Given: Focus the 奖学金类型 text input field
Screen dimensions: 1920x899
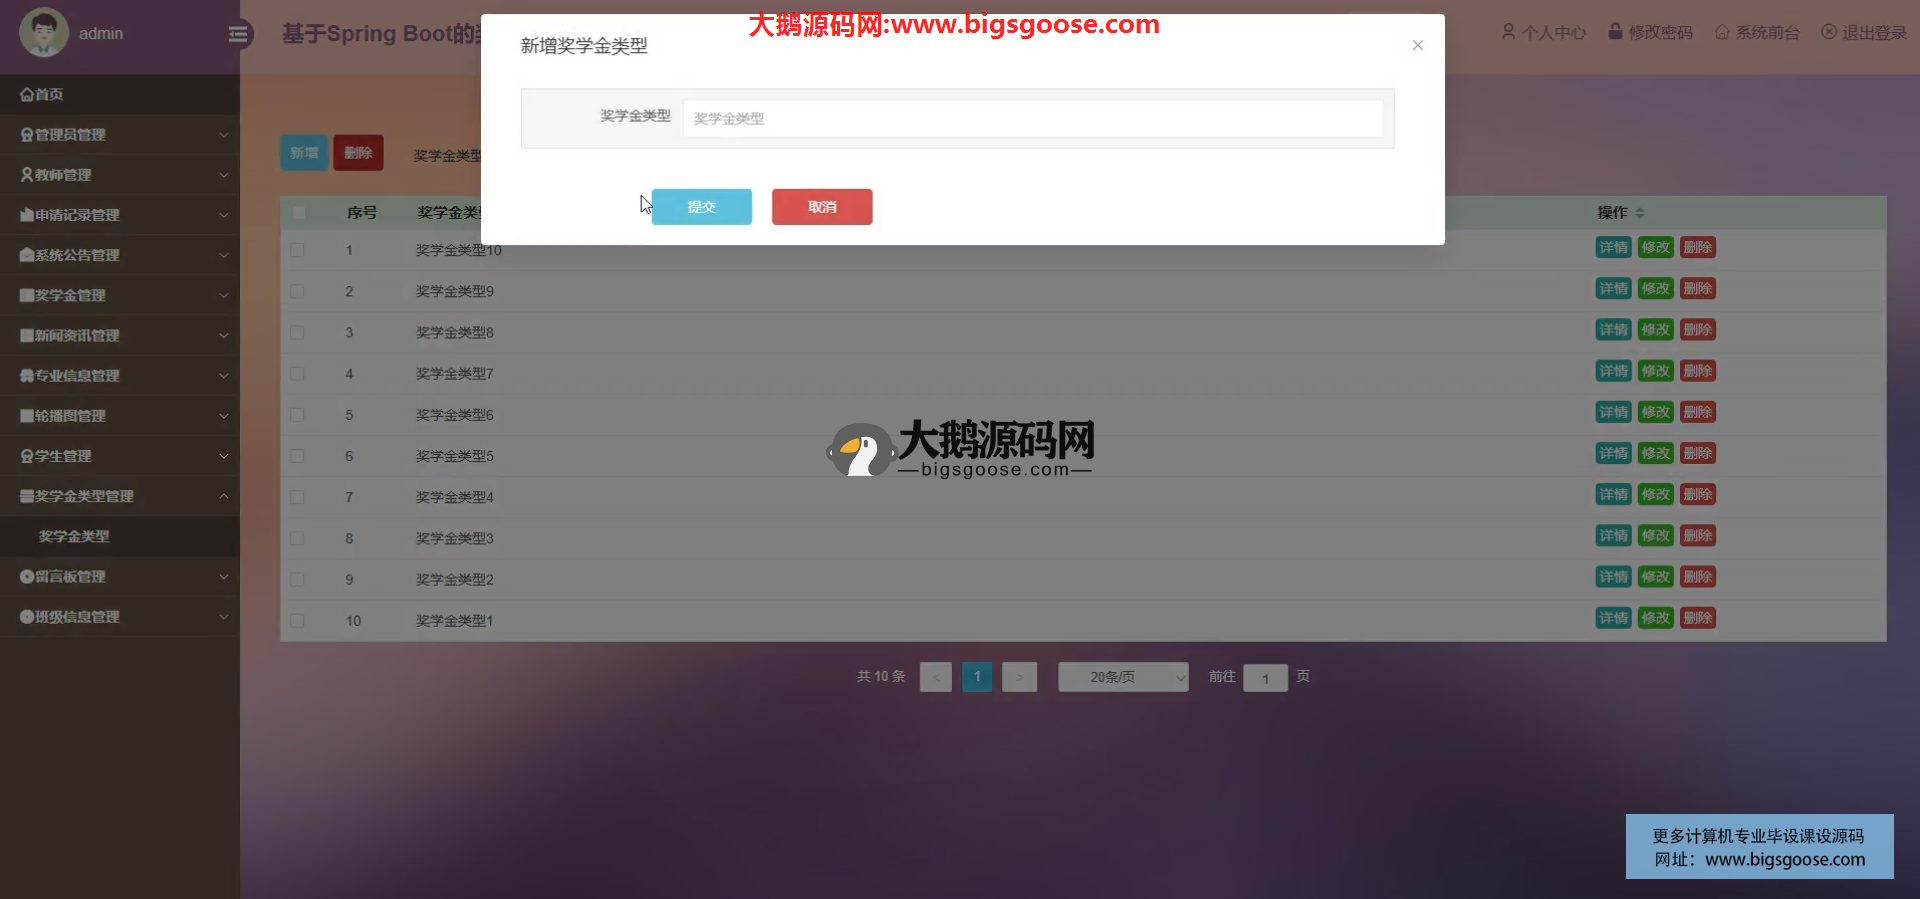Looking at the screenshot, I should (x=1032, y=118).
